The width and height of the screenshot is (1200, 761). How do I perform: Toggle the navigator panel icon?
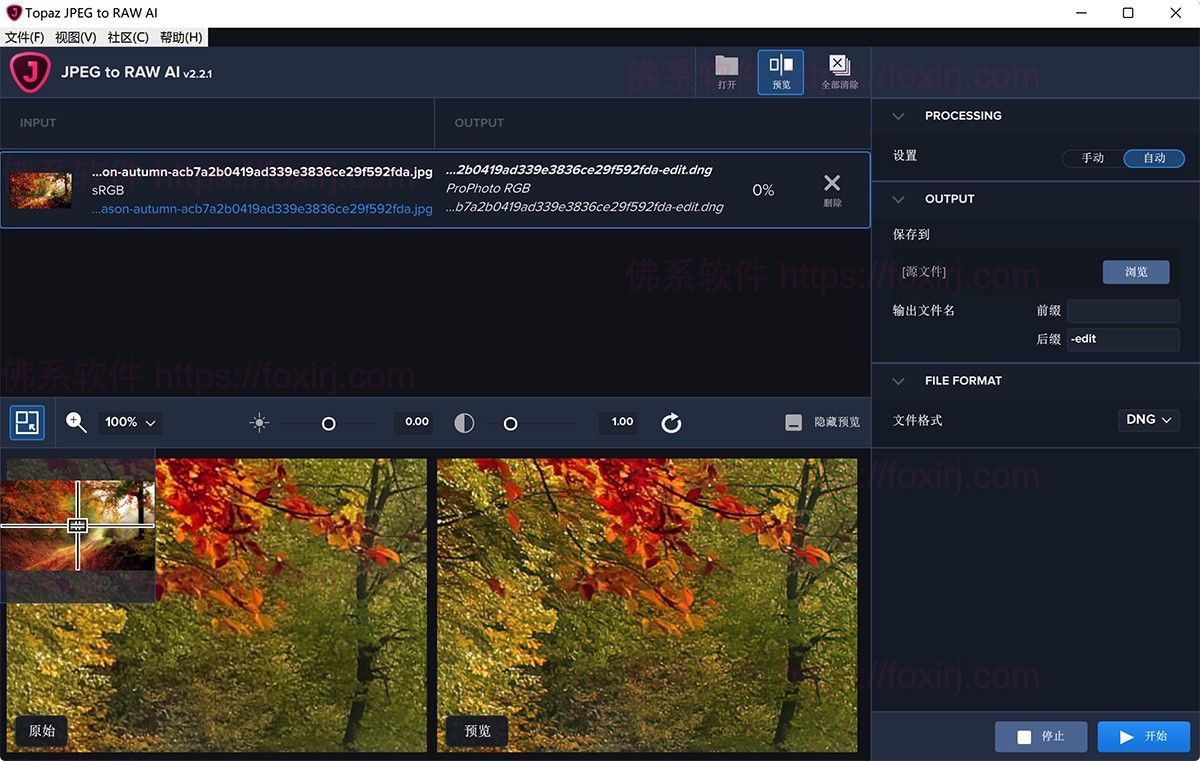27,423
